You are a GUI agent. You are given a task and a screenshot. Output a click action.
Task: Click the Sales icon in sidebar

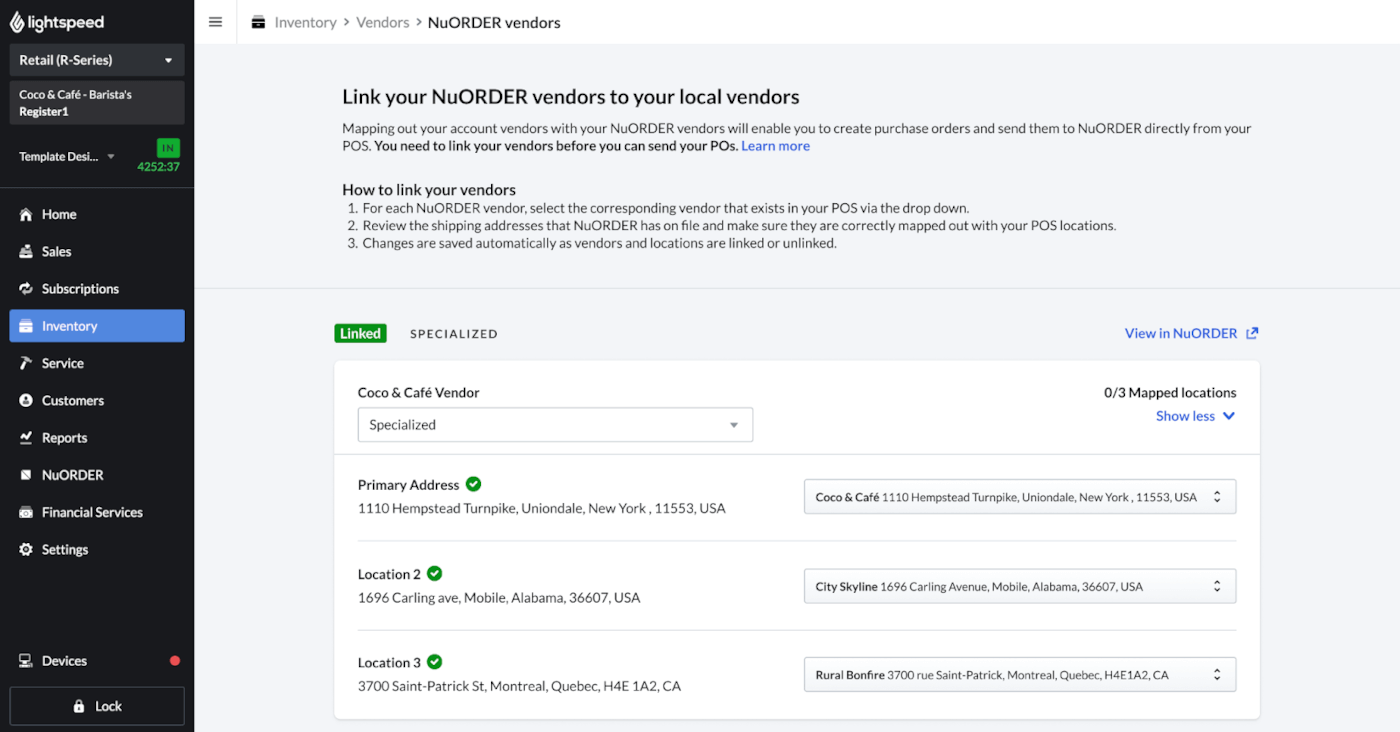(x=26, y=252)
